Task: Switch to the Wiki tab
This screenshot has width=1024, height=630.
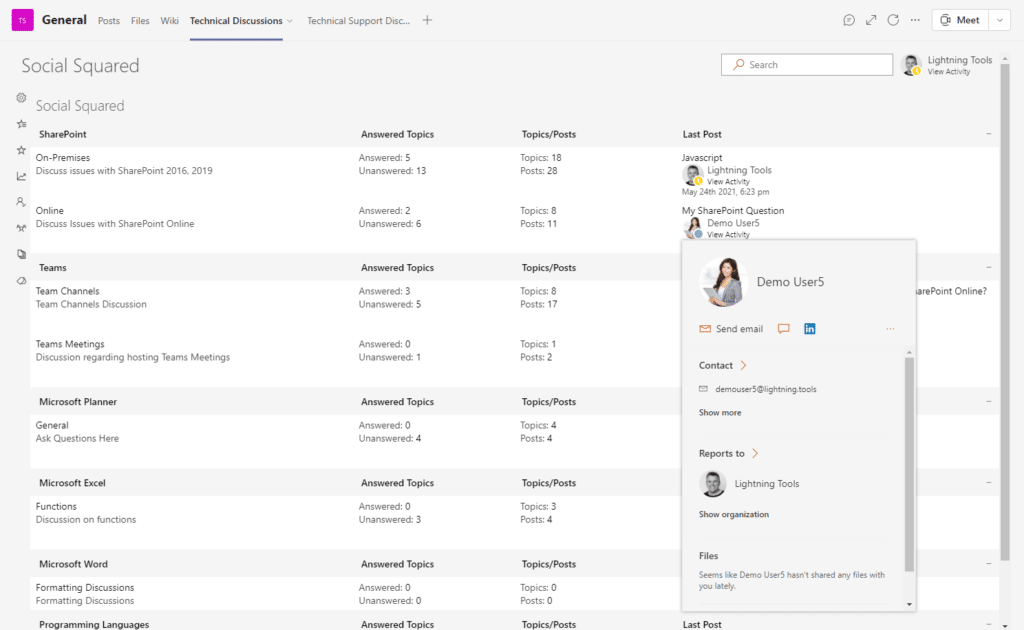Action: tap(170, 21)
